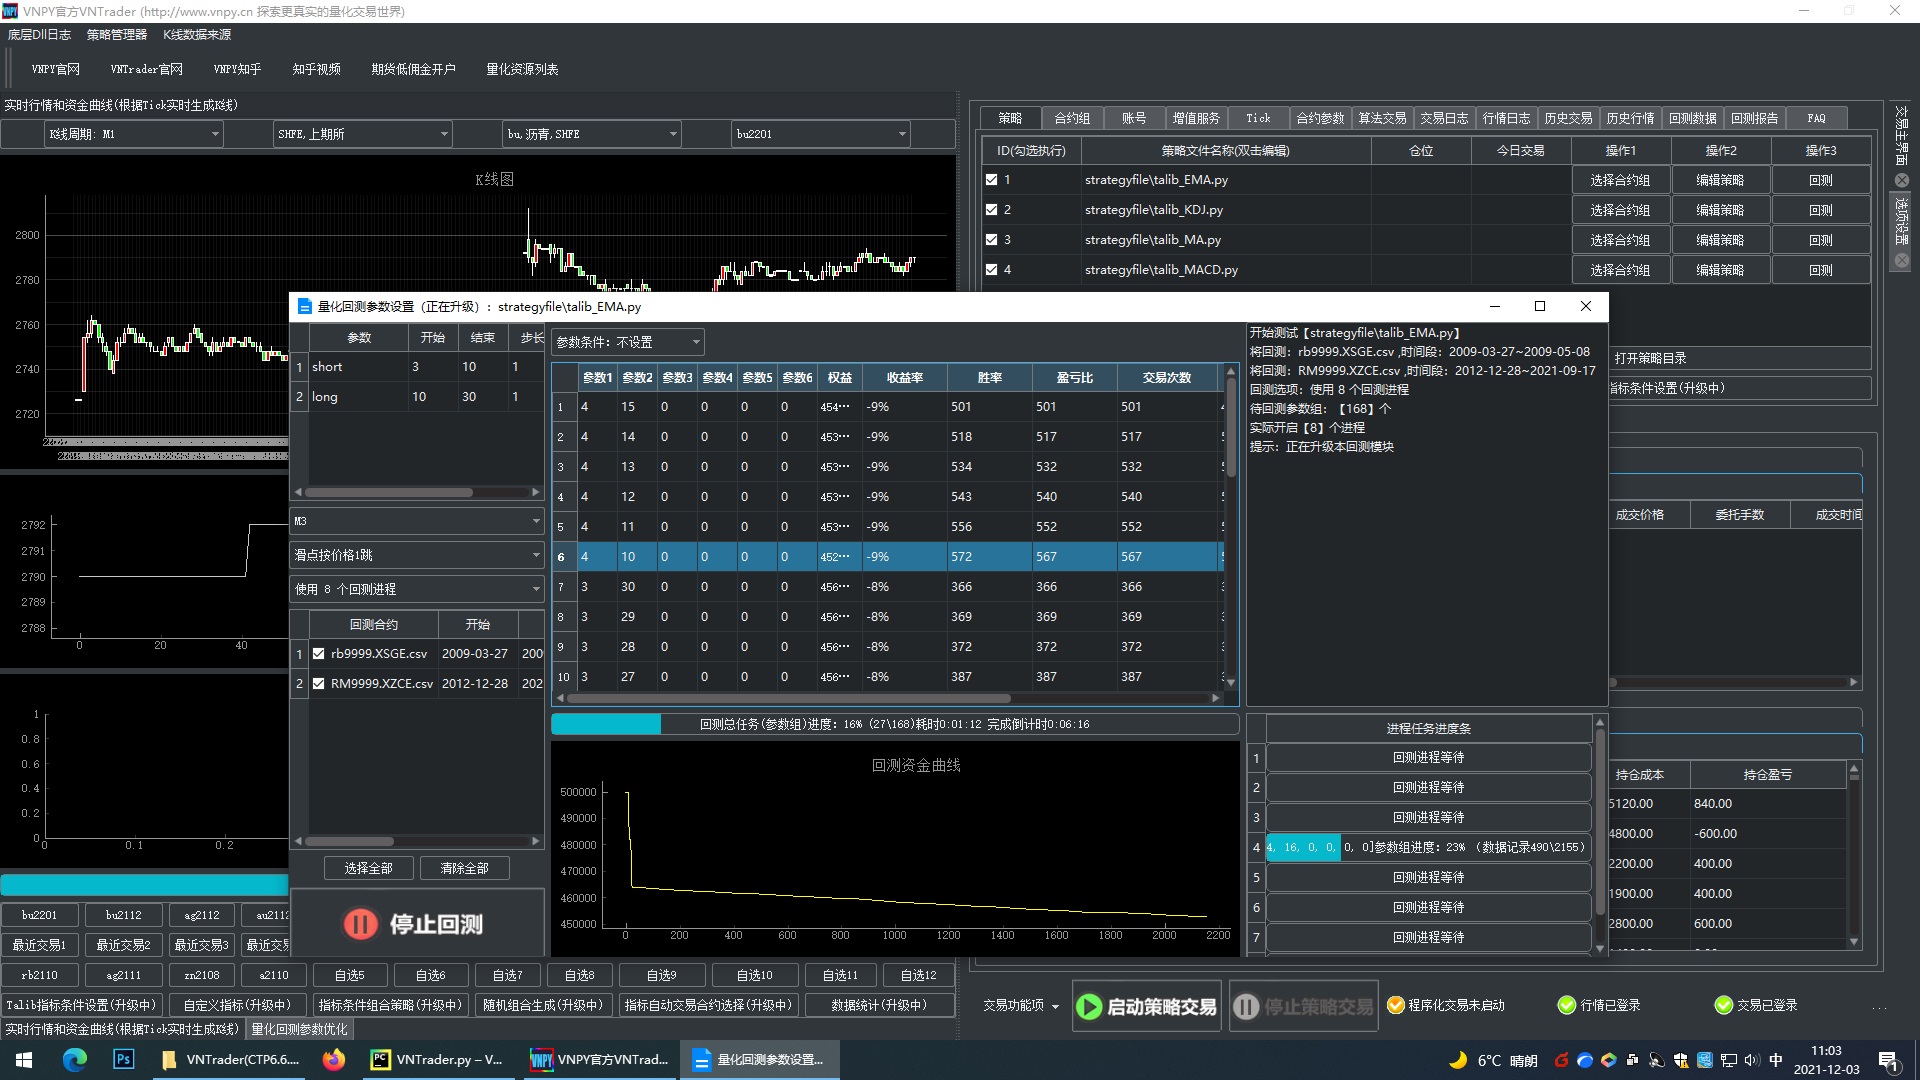Image resolution: width=1920 pixels, height=1080 pixels.
Task: Uncheck strategy 1 talib_EMA.py checkbox
Action: coord(992,180)
